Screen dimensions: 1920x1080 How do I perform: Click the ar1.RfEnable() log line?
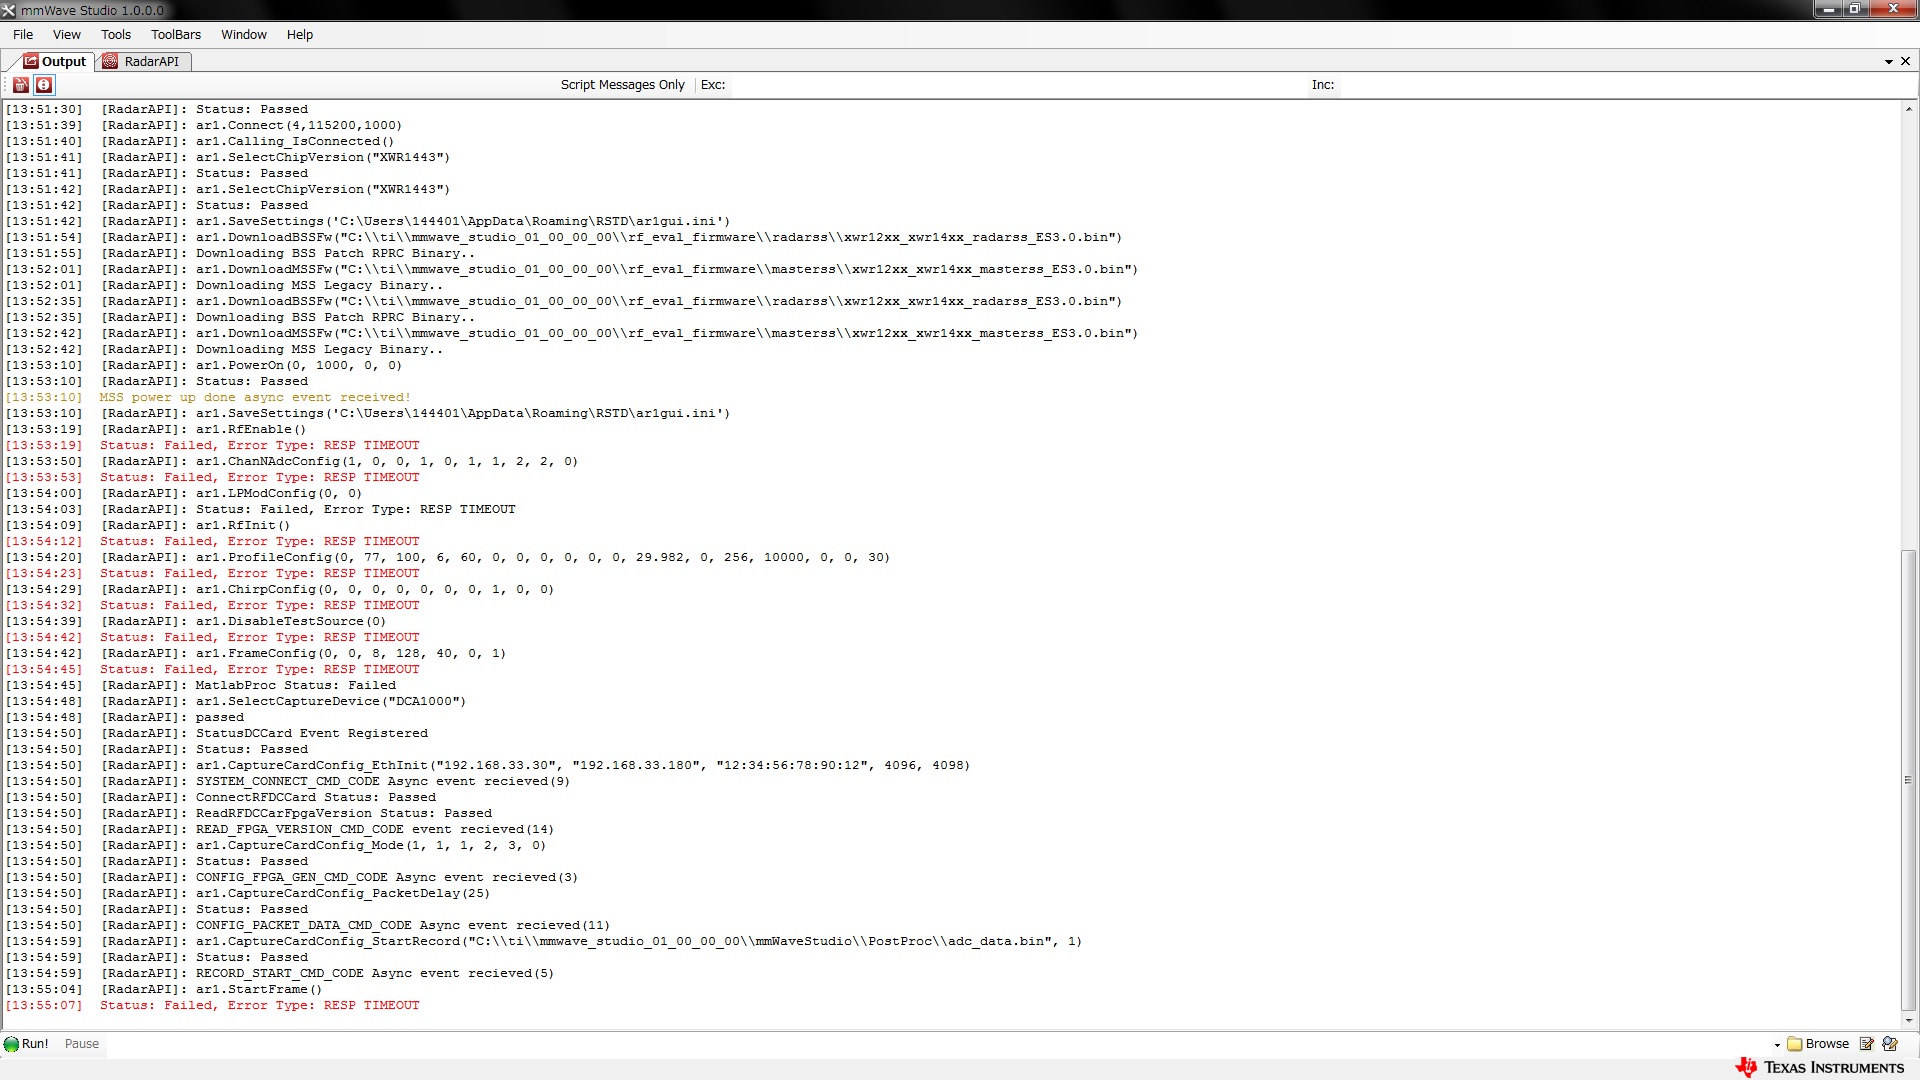point(156,429)
